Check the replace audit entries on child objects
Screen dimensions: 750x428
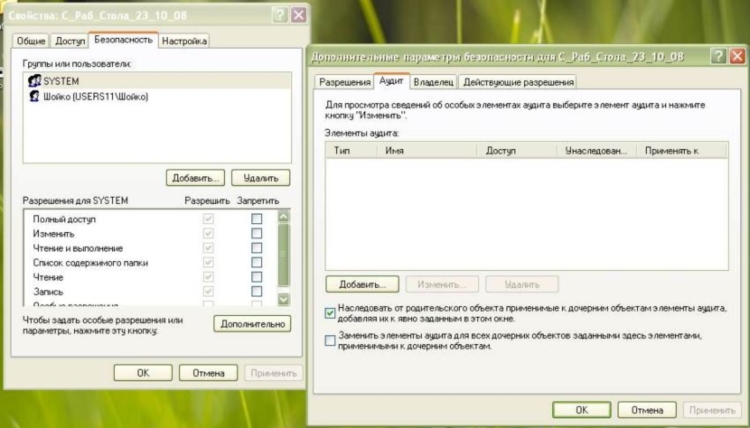pos(331,340)
